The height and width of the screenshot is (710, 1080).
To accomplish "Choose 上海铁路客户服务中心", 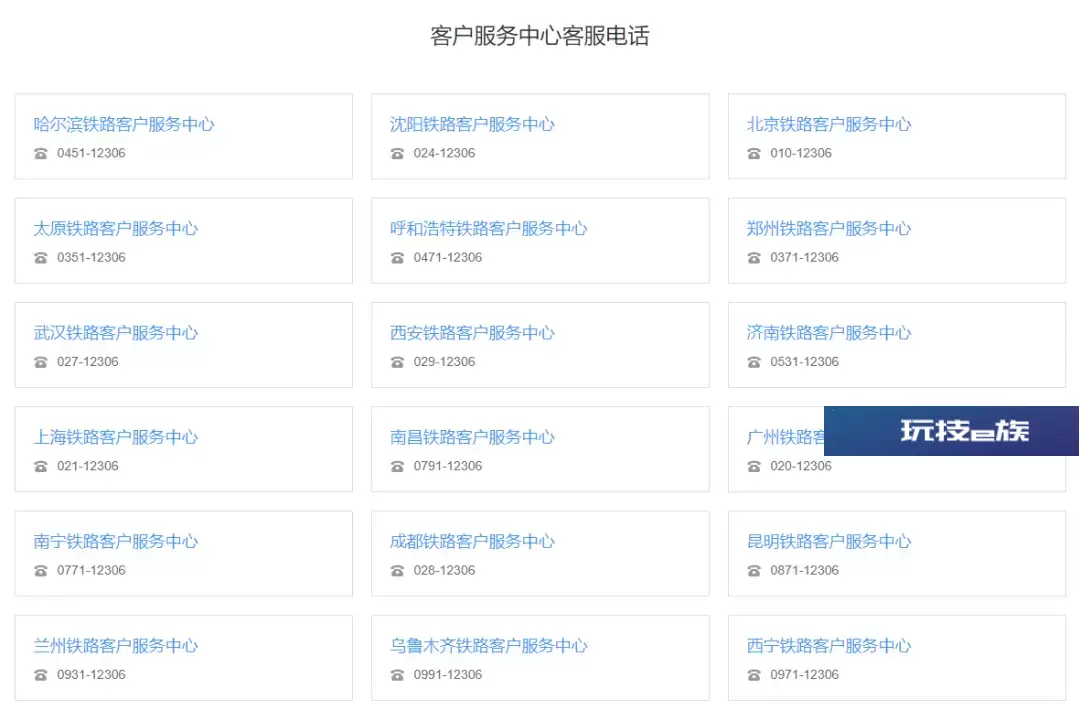I will tap(116, 437).
